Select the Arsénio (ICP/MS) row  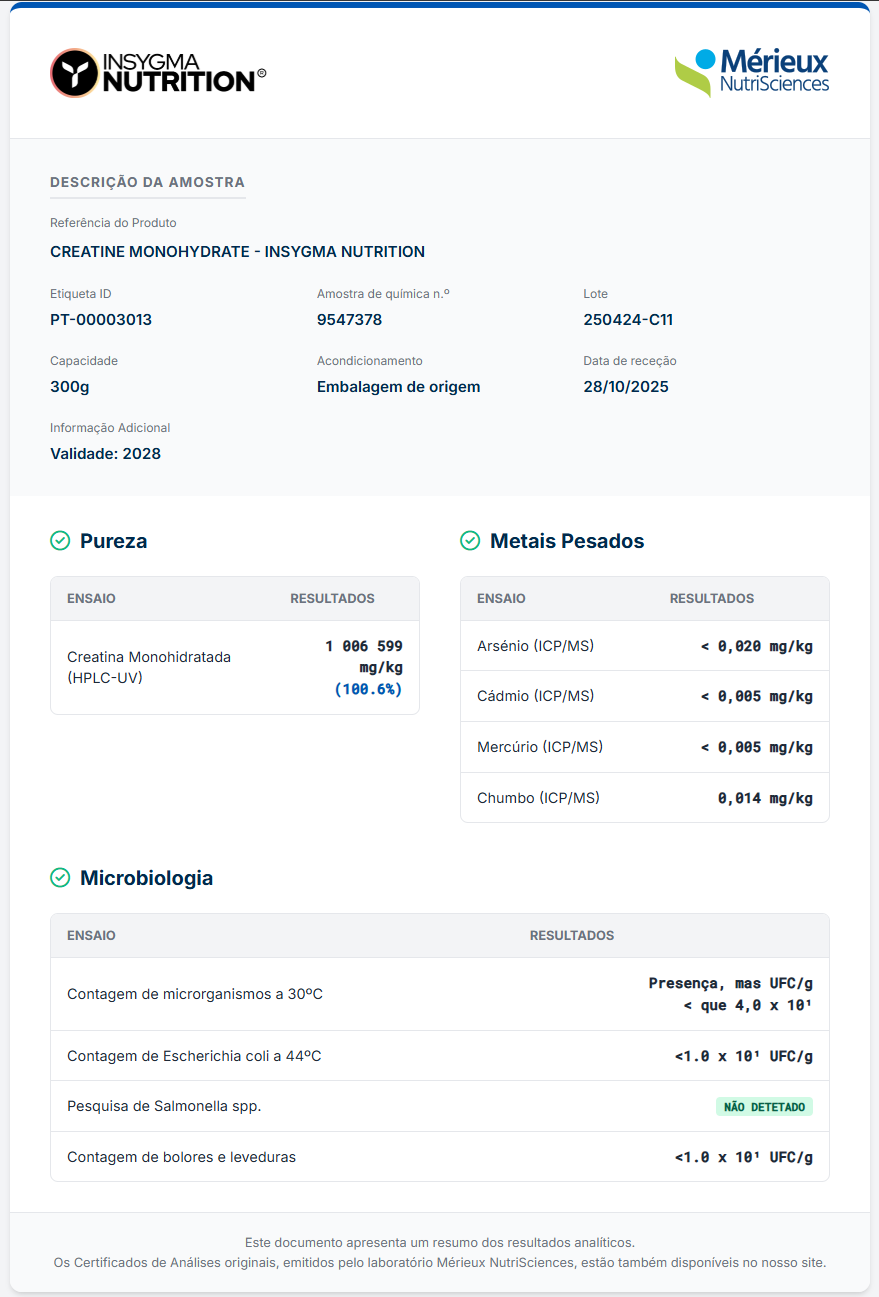click(644, 646)
